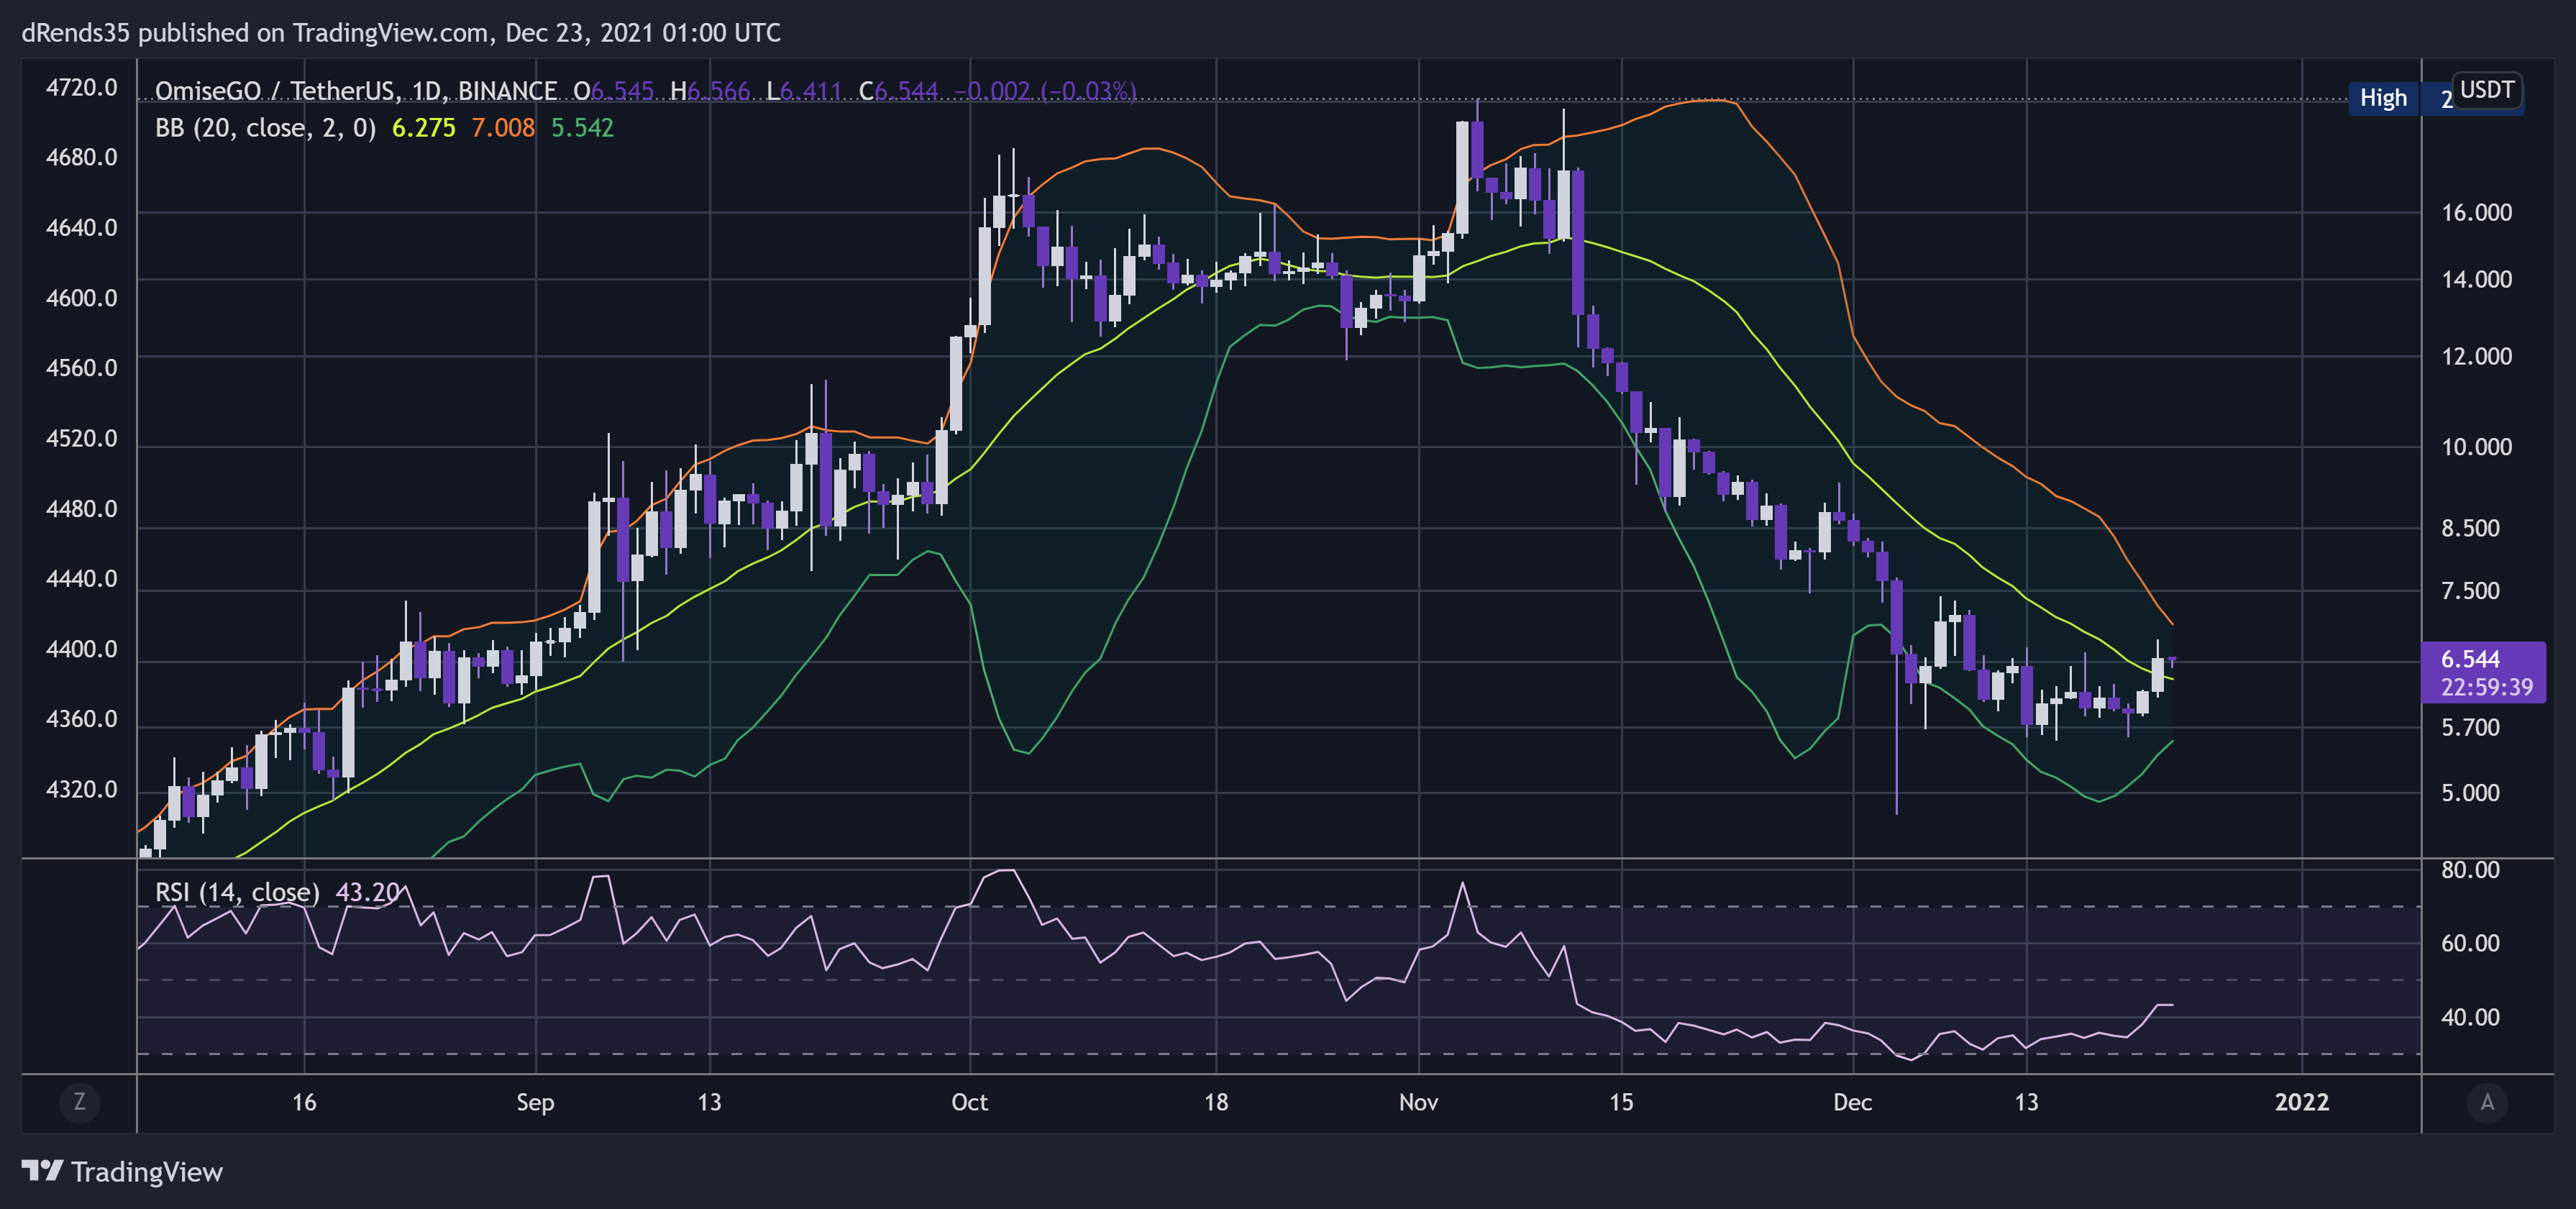Select the RSI (14, close) indicator label
Image resolution: width=2576 pixels, height=1209 pixels.
click(x=237, y=892)
